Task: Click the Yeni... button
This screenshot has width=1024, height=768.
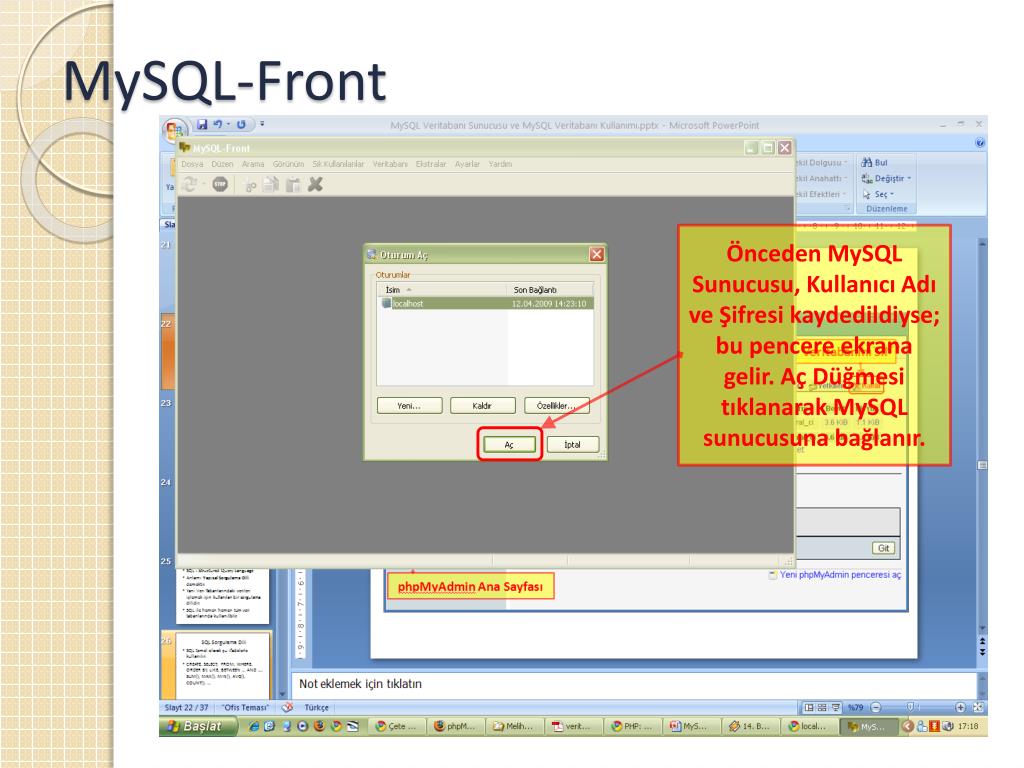Action: point(409,406)
